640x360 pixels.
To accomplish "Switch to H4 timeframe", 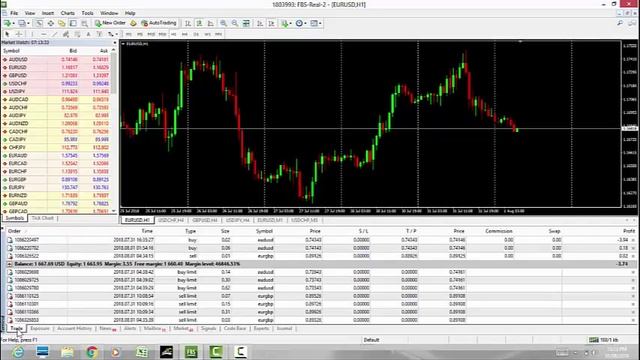I will tap(185, 34).
